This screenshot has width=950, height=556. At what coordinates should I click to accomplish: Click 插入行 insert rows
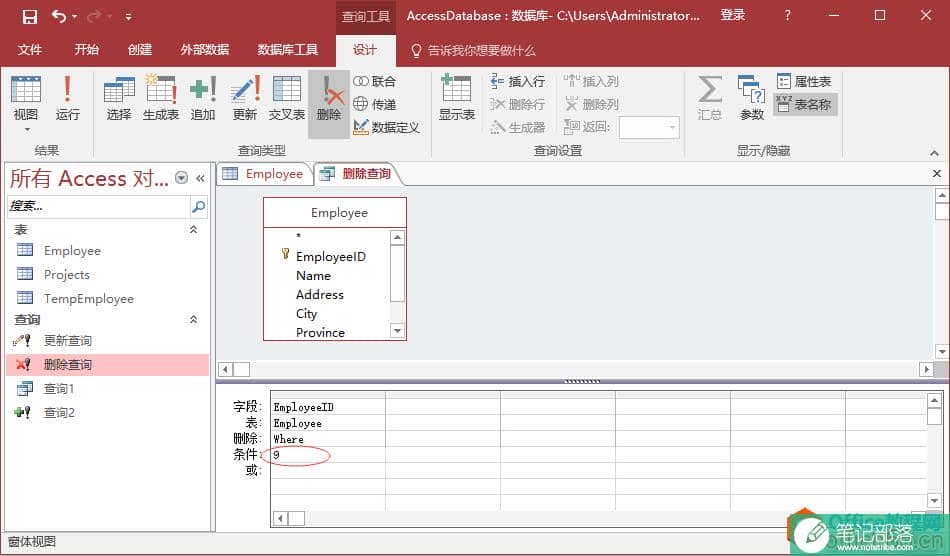[x=517, y=81]
